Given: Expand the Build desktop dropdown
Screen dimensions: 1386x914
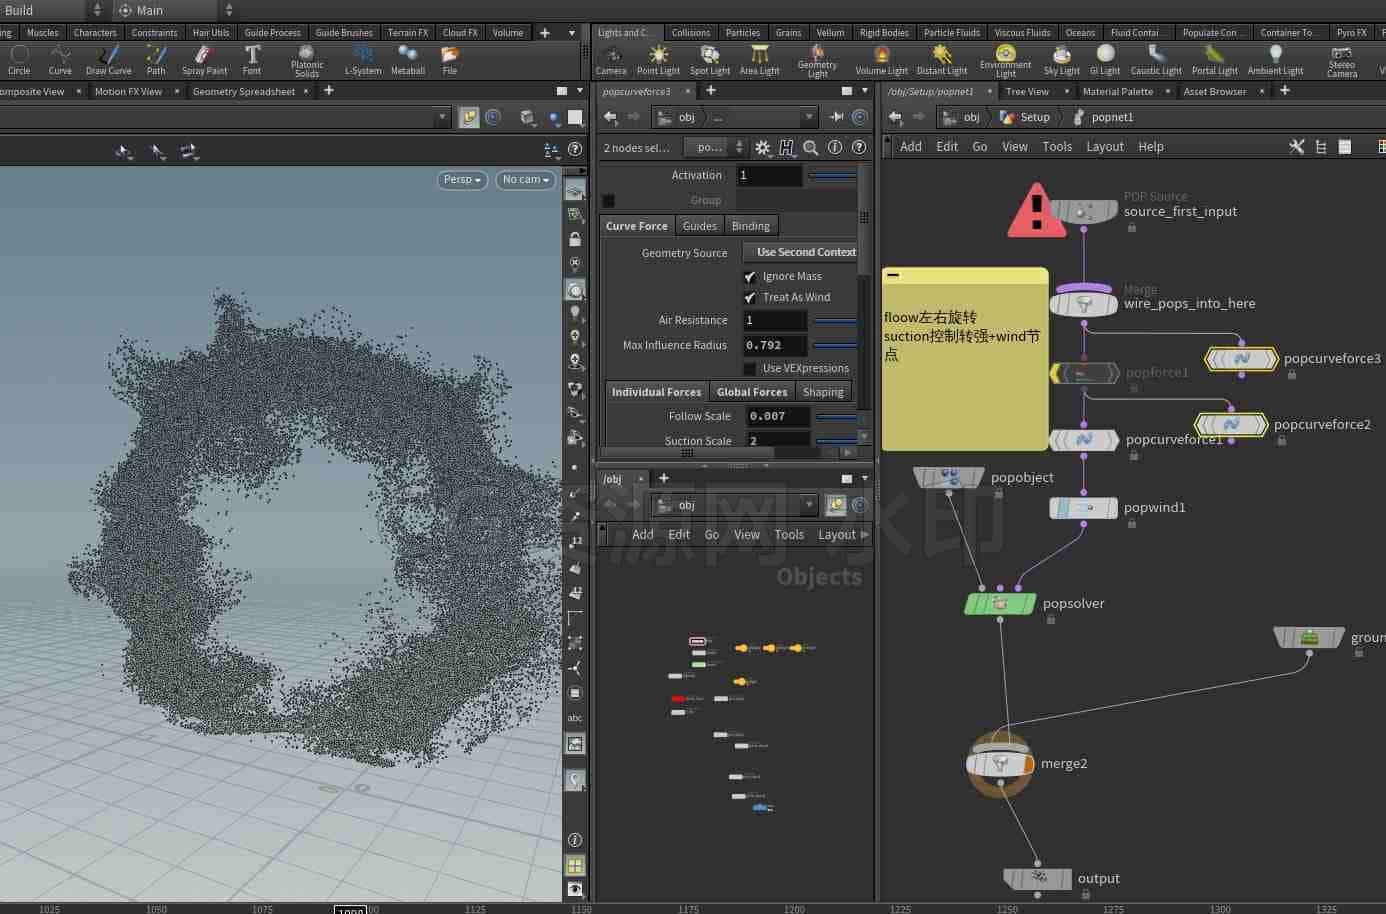Looking at the screenshot, I should coord(52,10).
